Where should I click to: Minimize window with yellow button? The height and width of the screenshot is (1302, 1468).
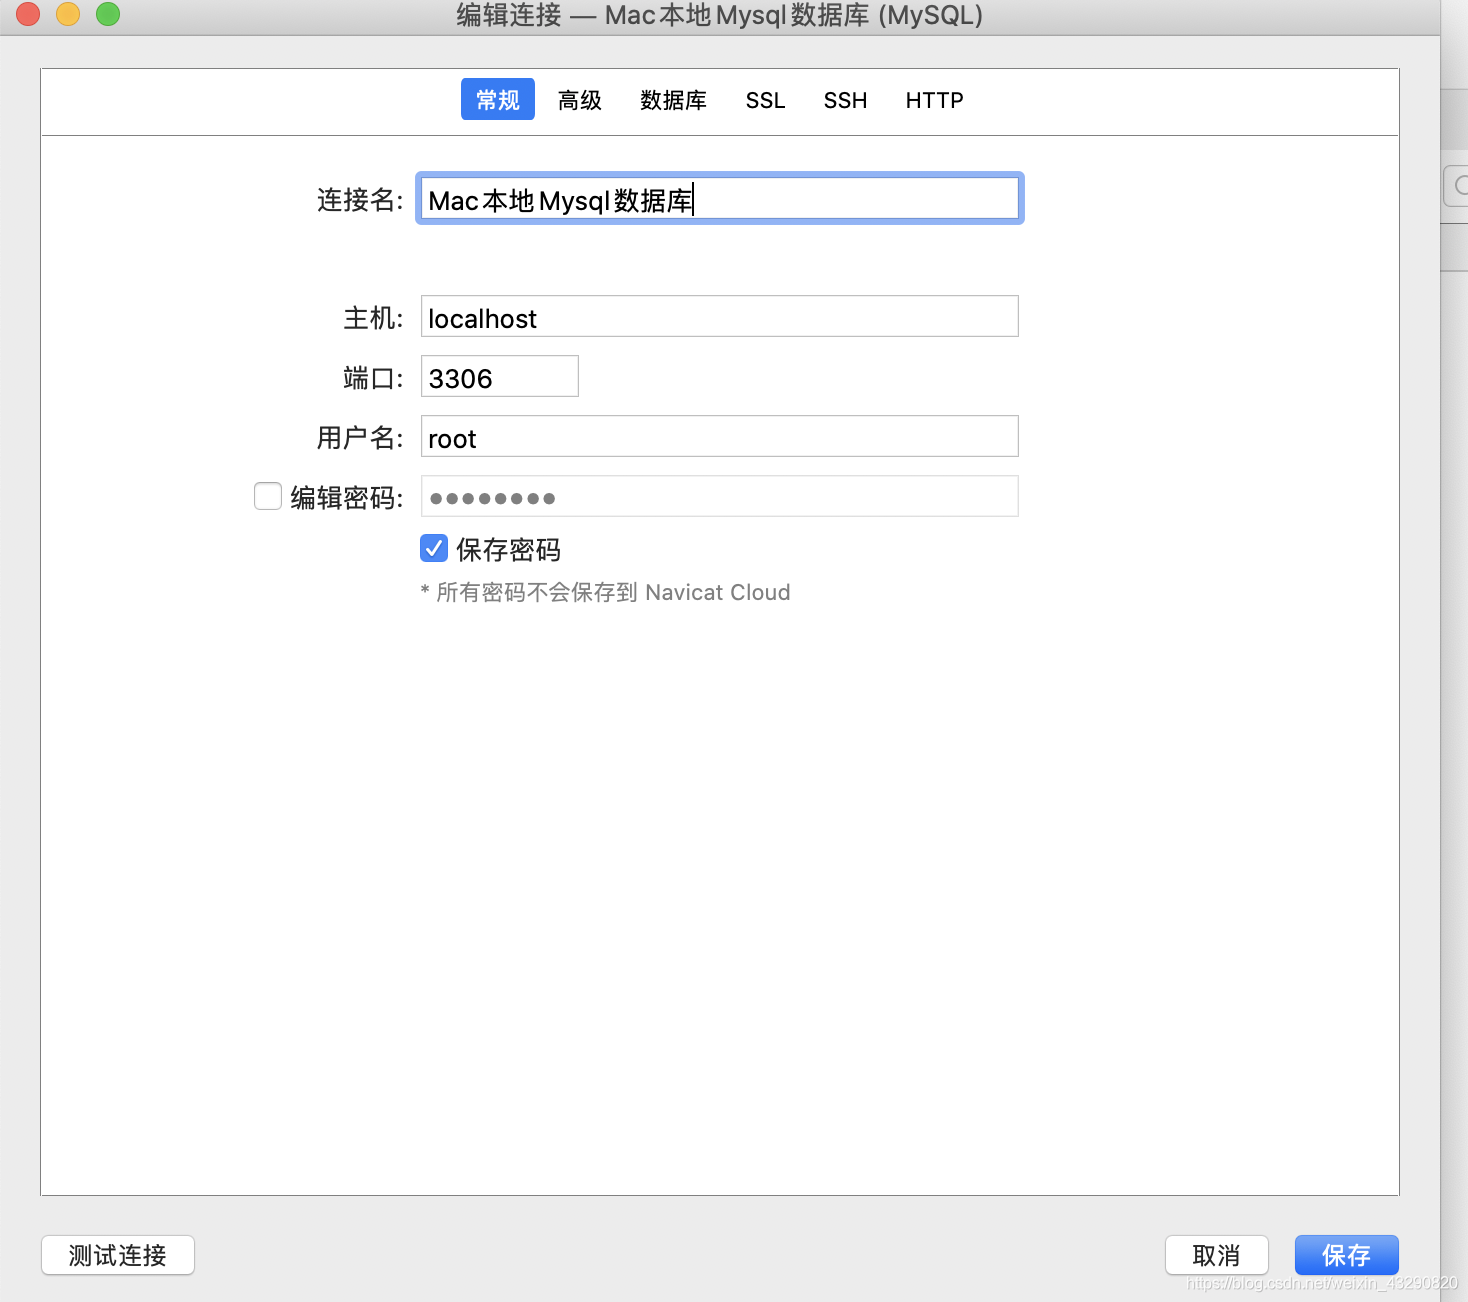click(68, 14)
